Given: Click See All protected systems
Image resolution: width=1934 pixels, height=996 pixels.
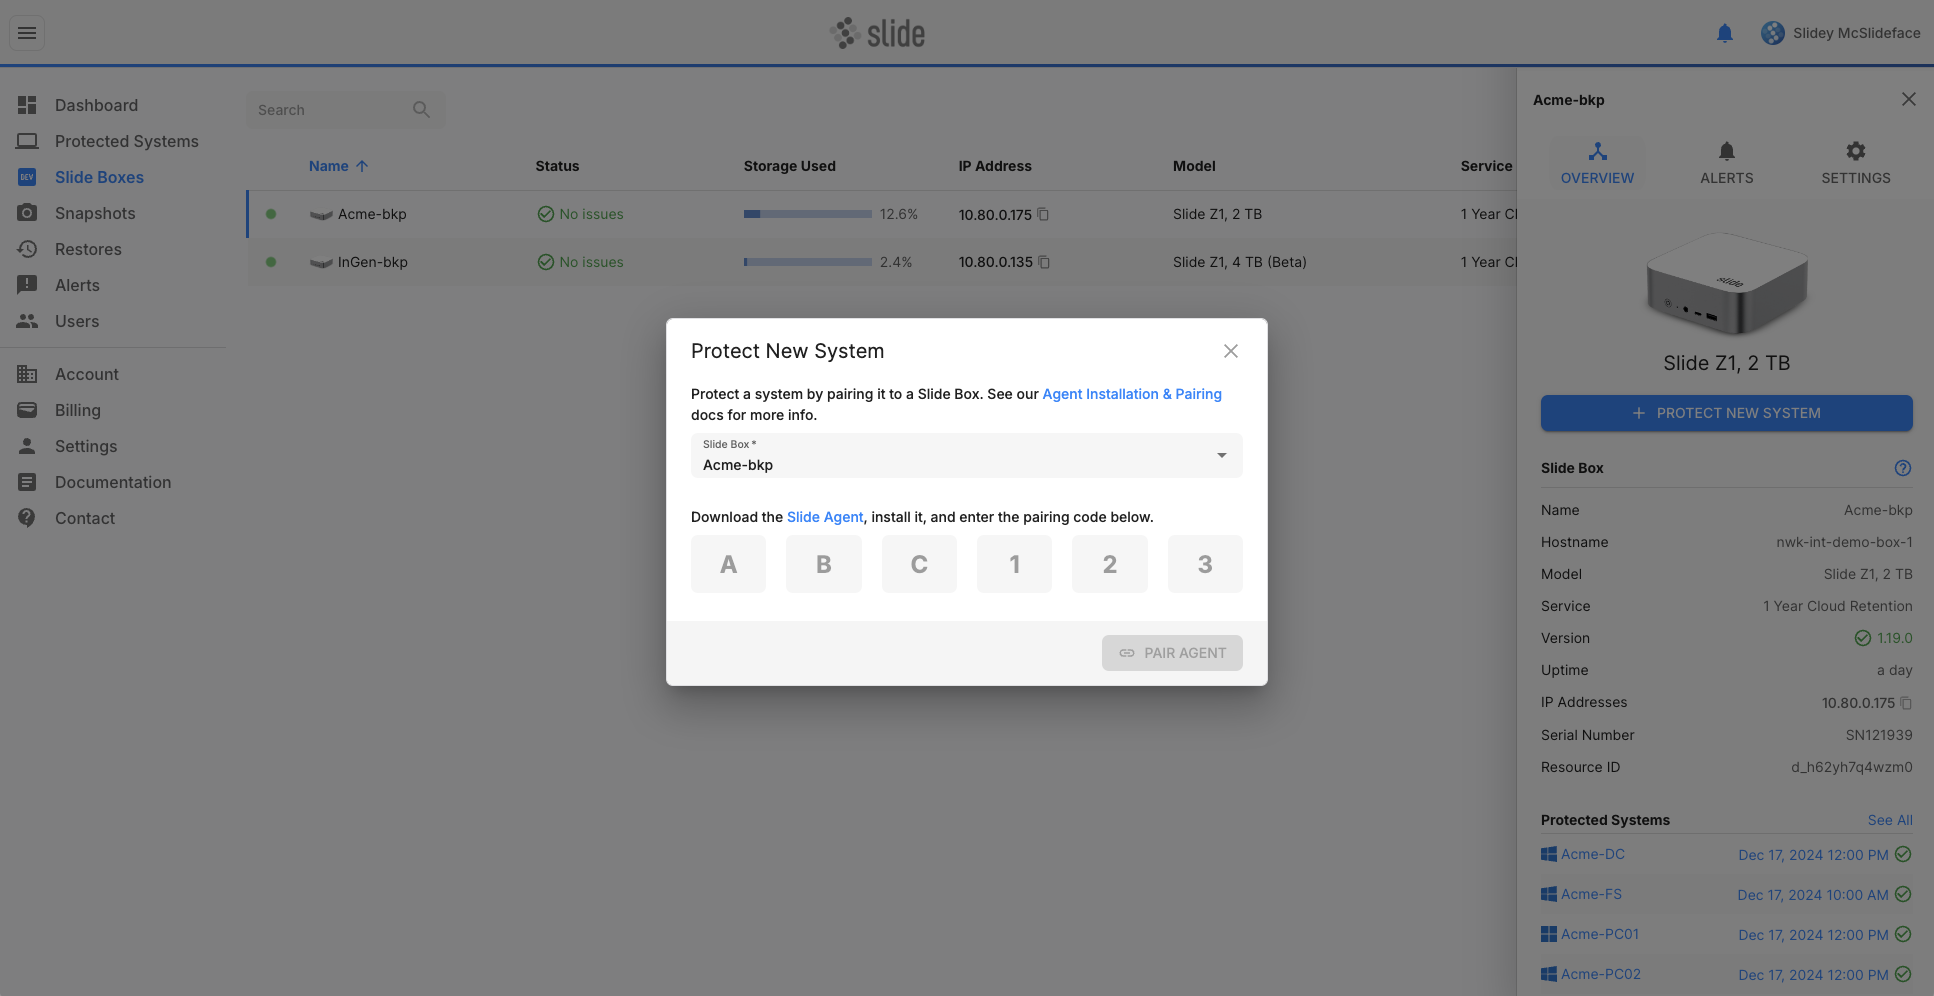Looking at the screenshot, I should tap(1890, 820).
